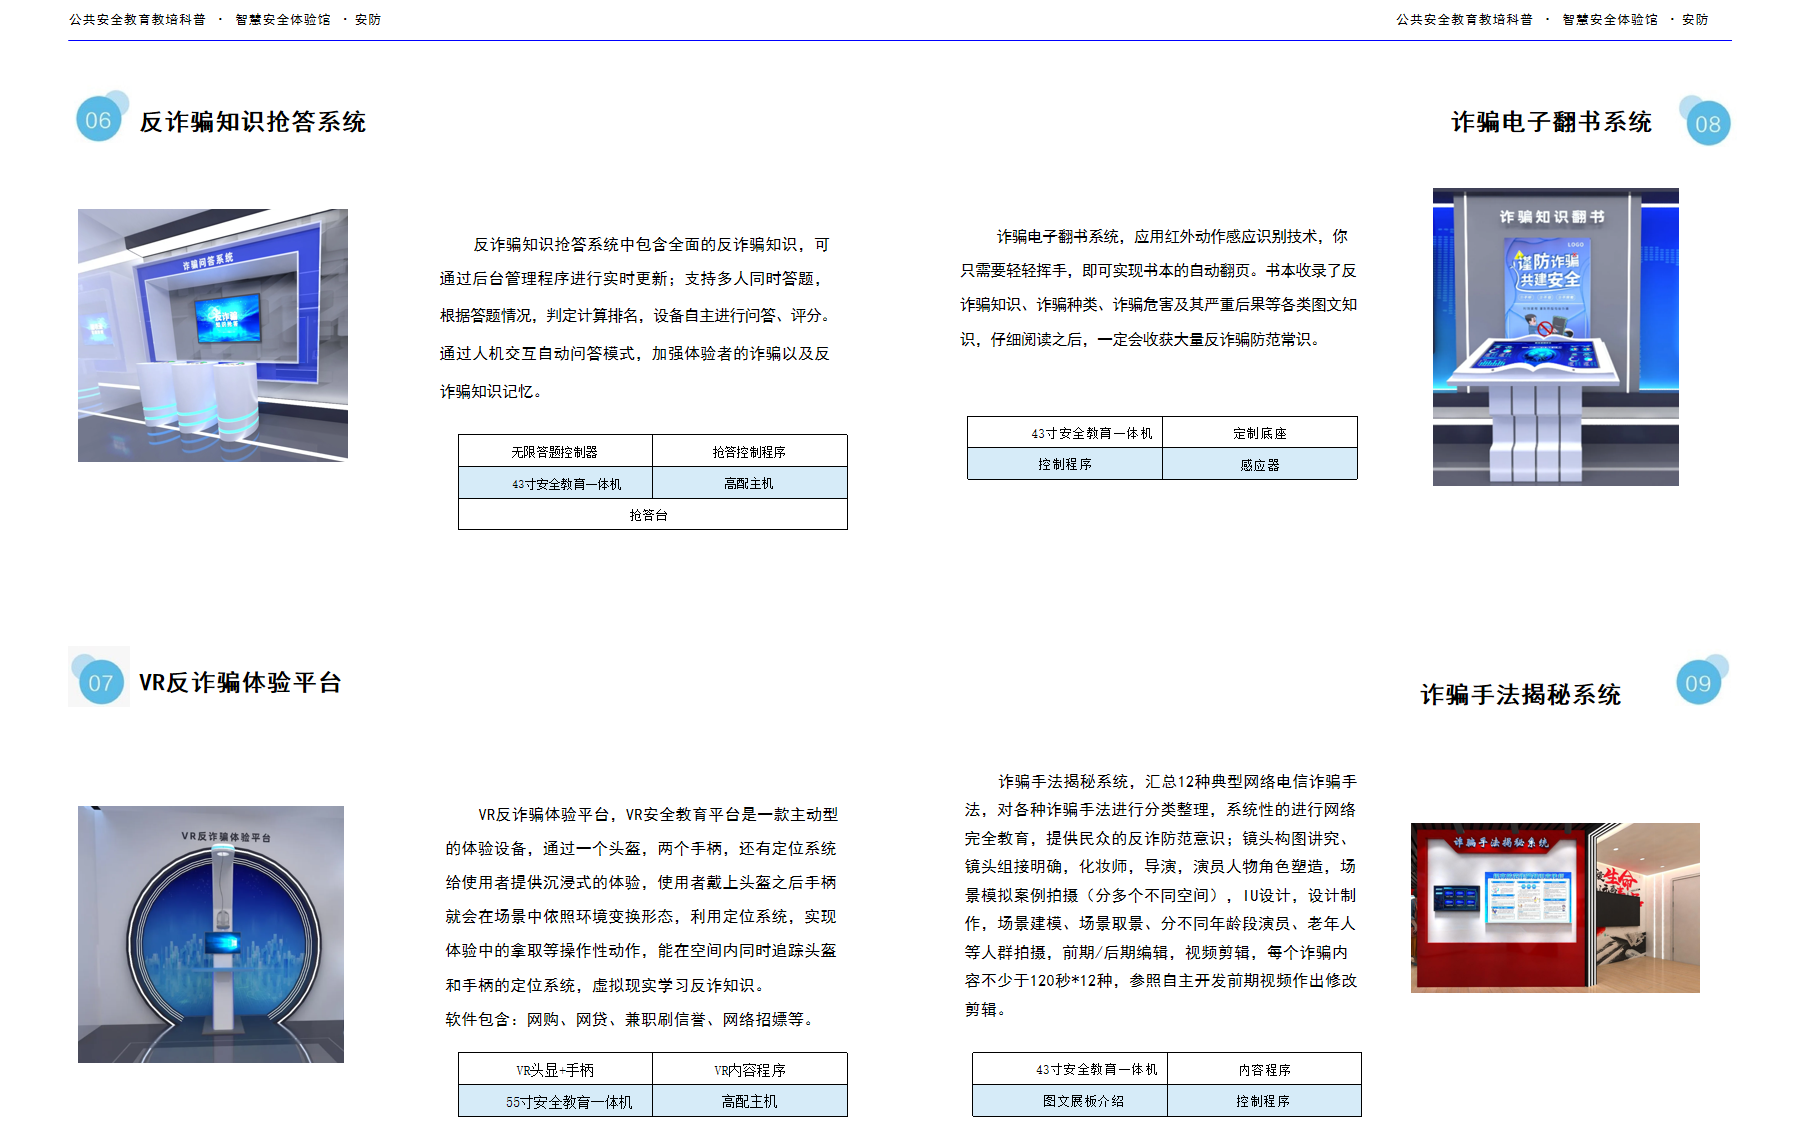Select the 诈骗知识翻书 kiosk rendering image
This screenshot has width=1798, height=1139.
coord(1555,337)
